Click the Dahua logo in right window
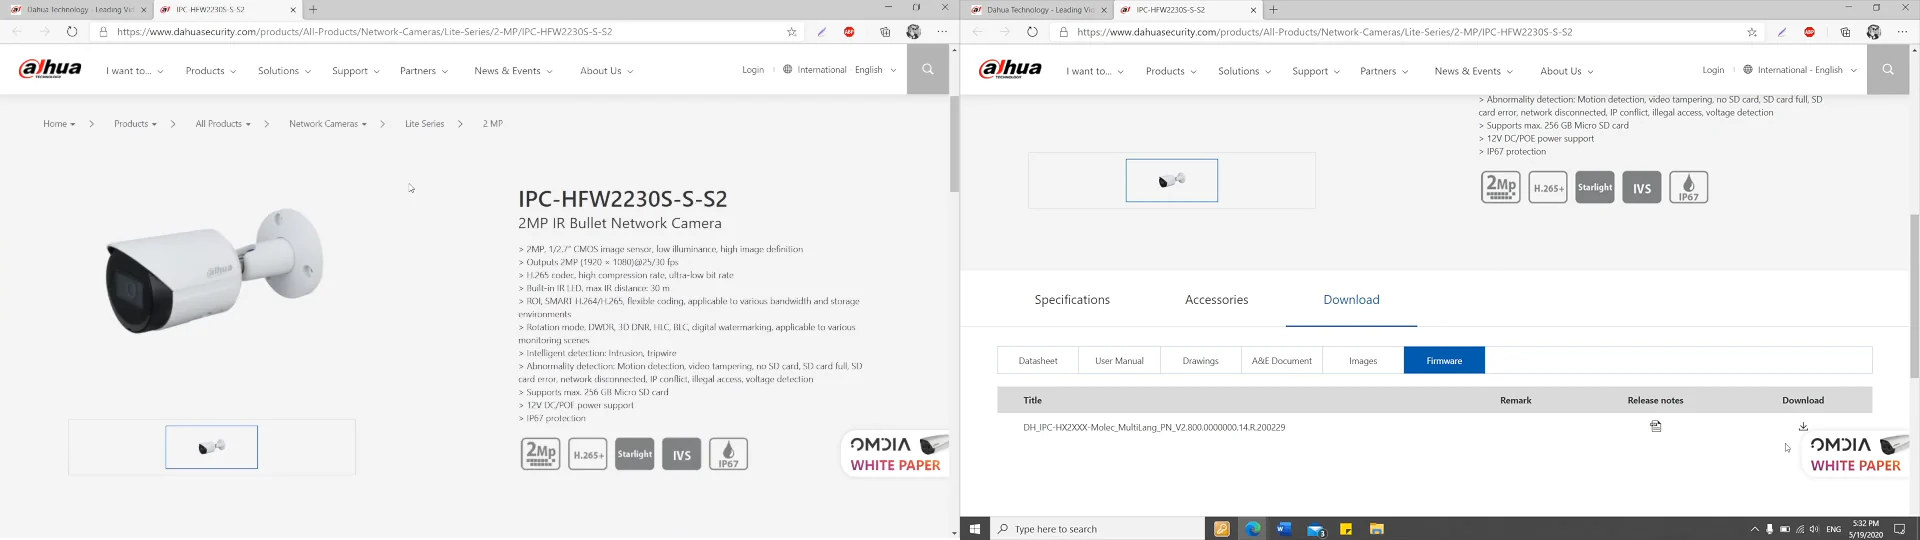Screen dimensions: 1920x540 click(1010, 69)
